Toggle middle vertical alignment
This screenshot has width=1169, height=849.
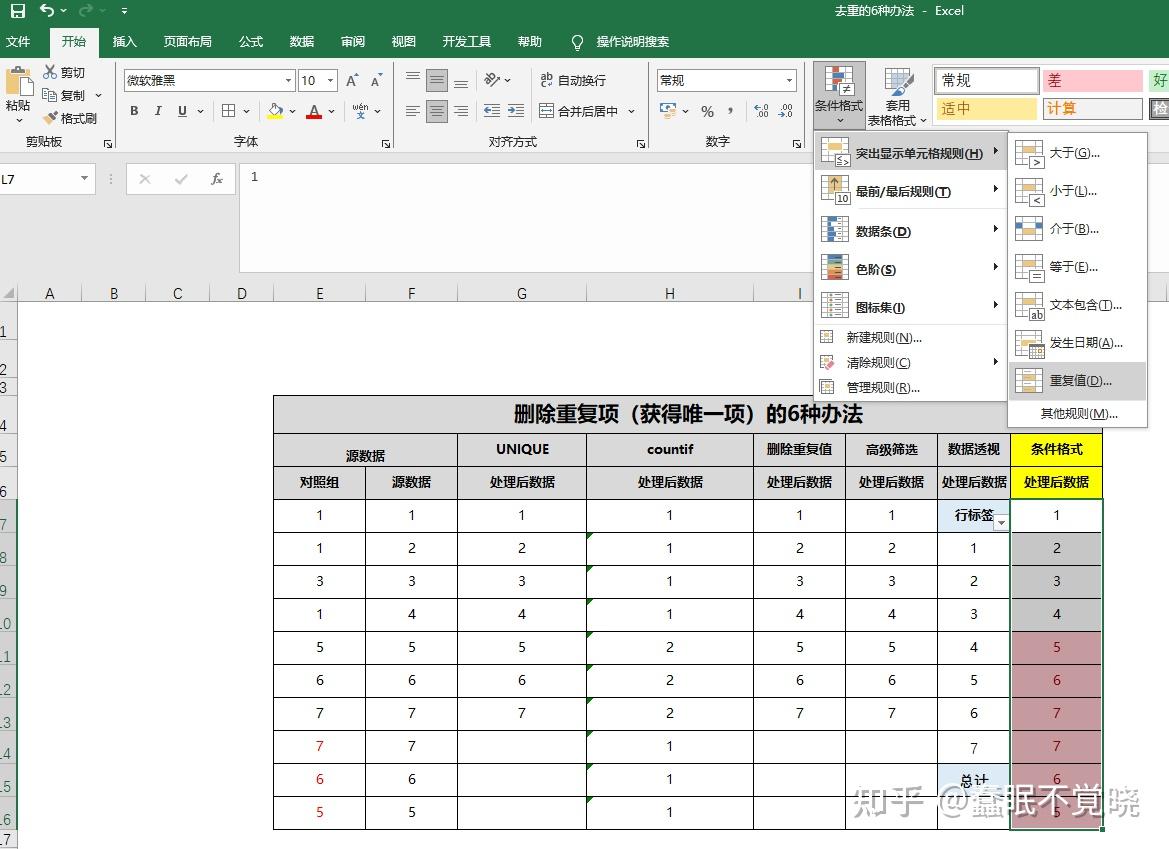click(437, 80)
